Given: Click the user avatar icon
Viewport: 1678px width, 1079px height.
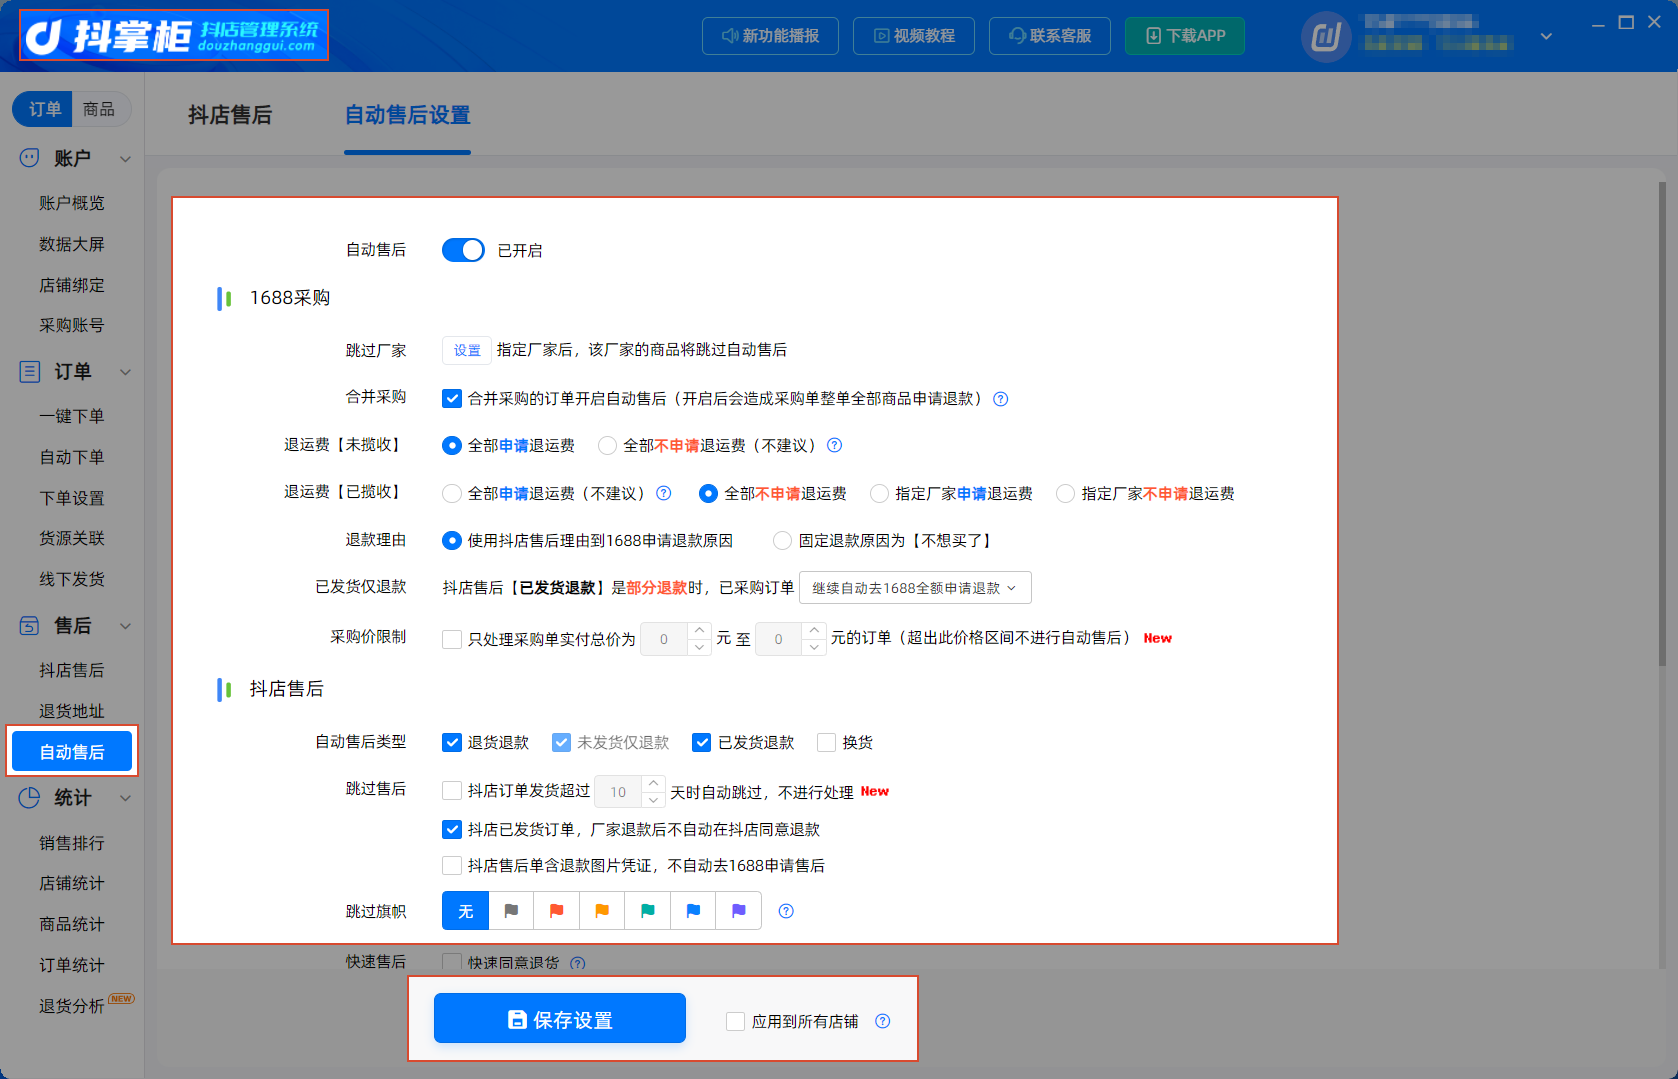Looking at the screenshot, I should pyautogui.click(x=1326, y=37).
